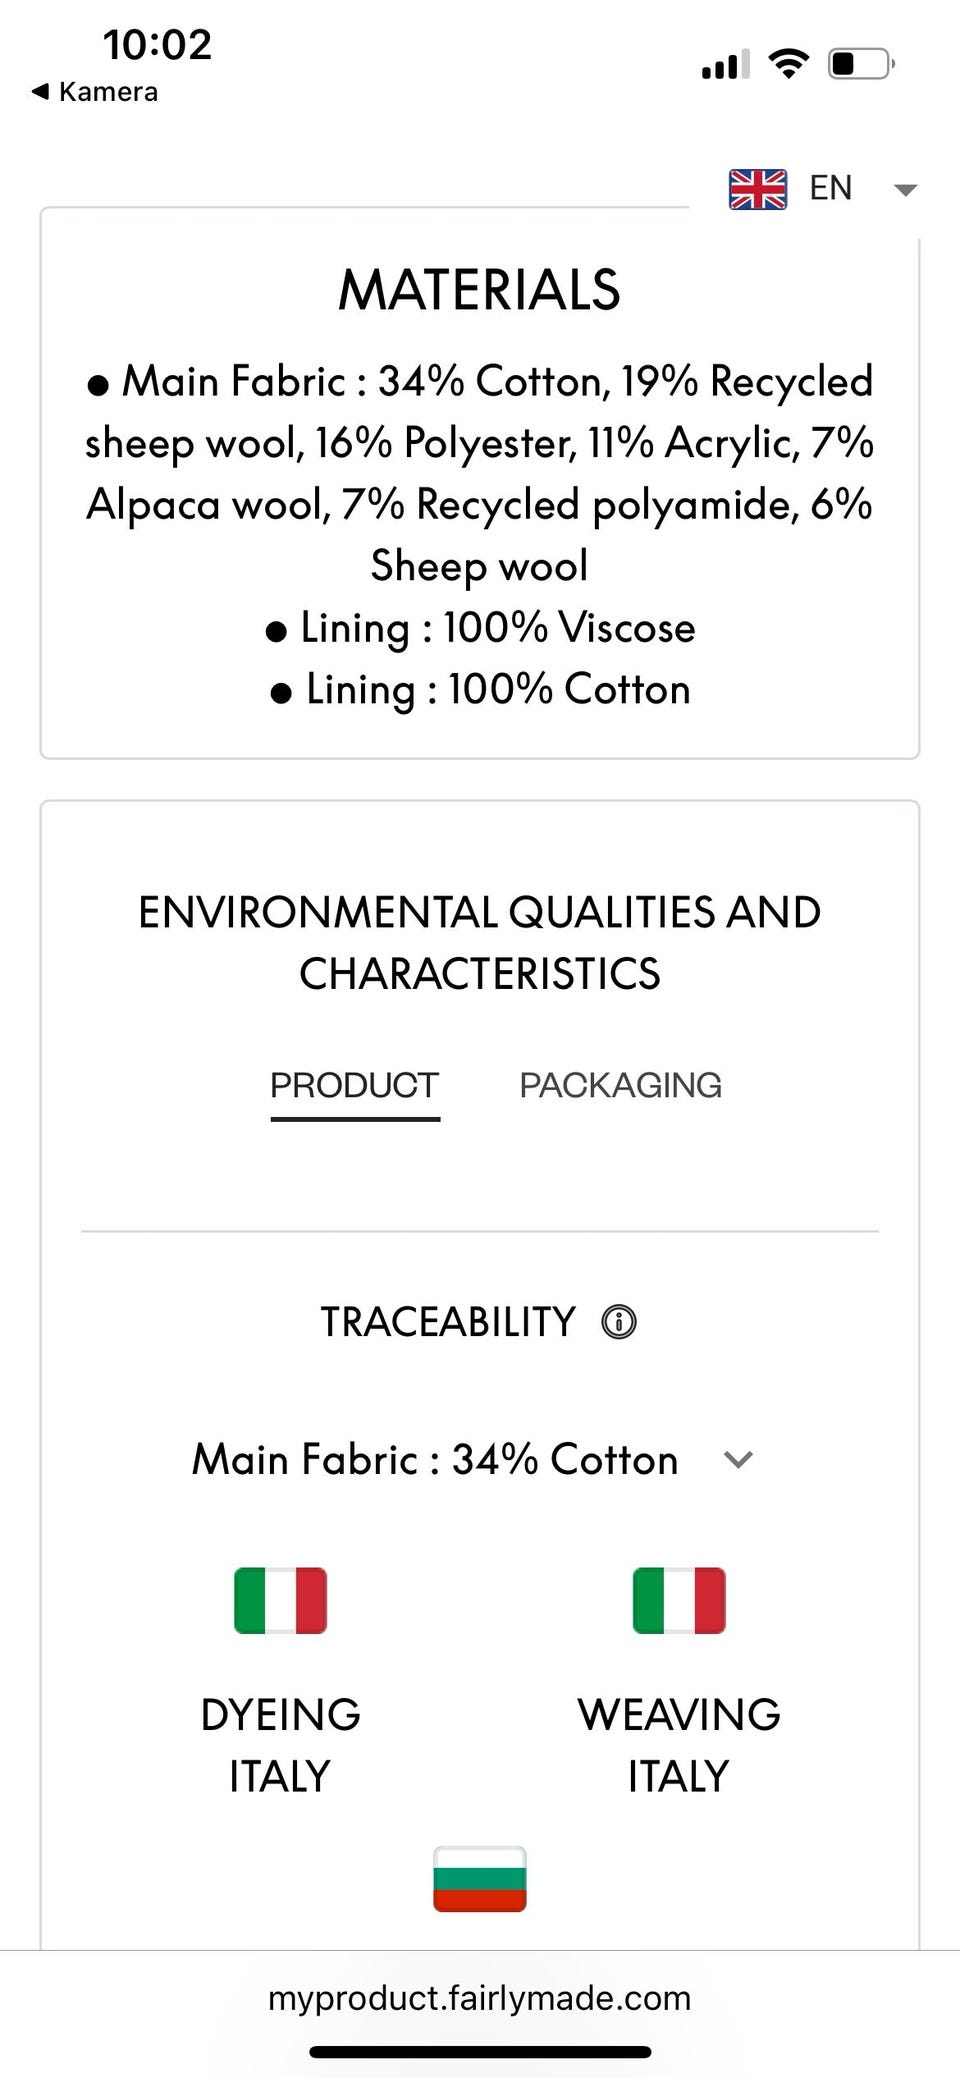Tap the Italy flag above DYEING
This screenshot has width=960, height=2078.
pyautogui.click(x=280, y=1600)
